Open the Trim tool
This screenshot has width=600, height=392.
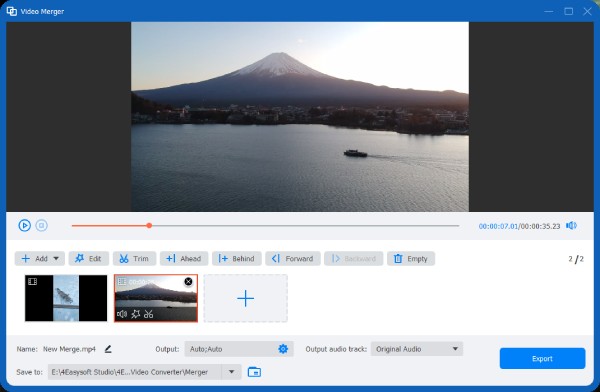click(x=134, y=258)
